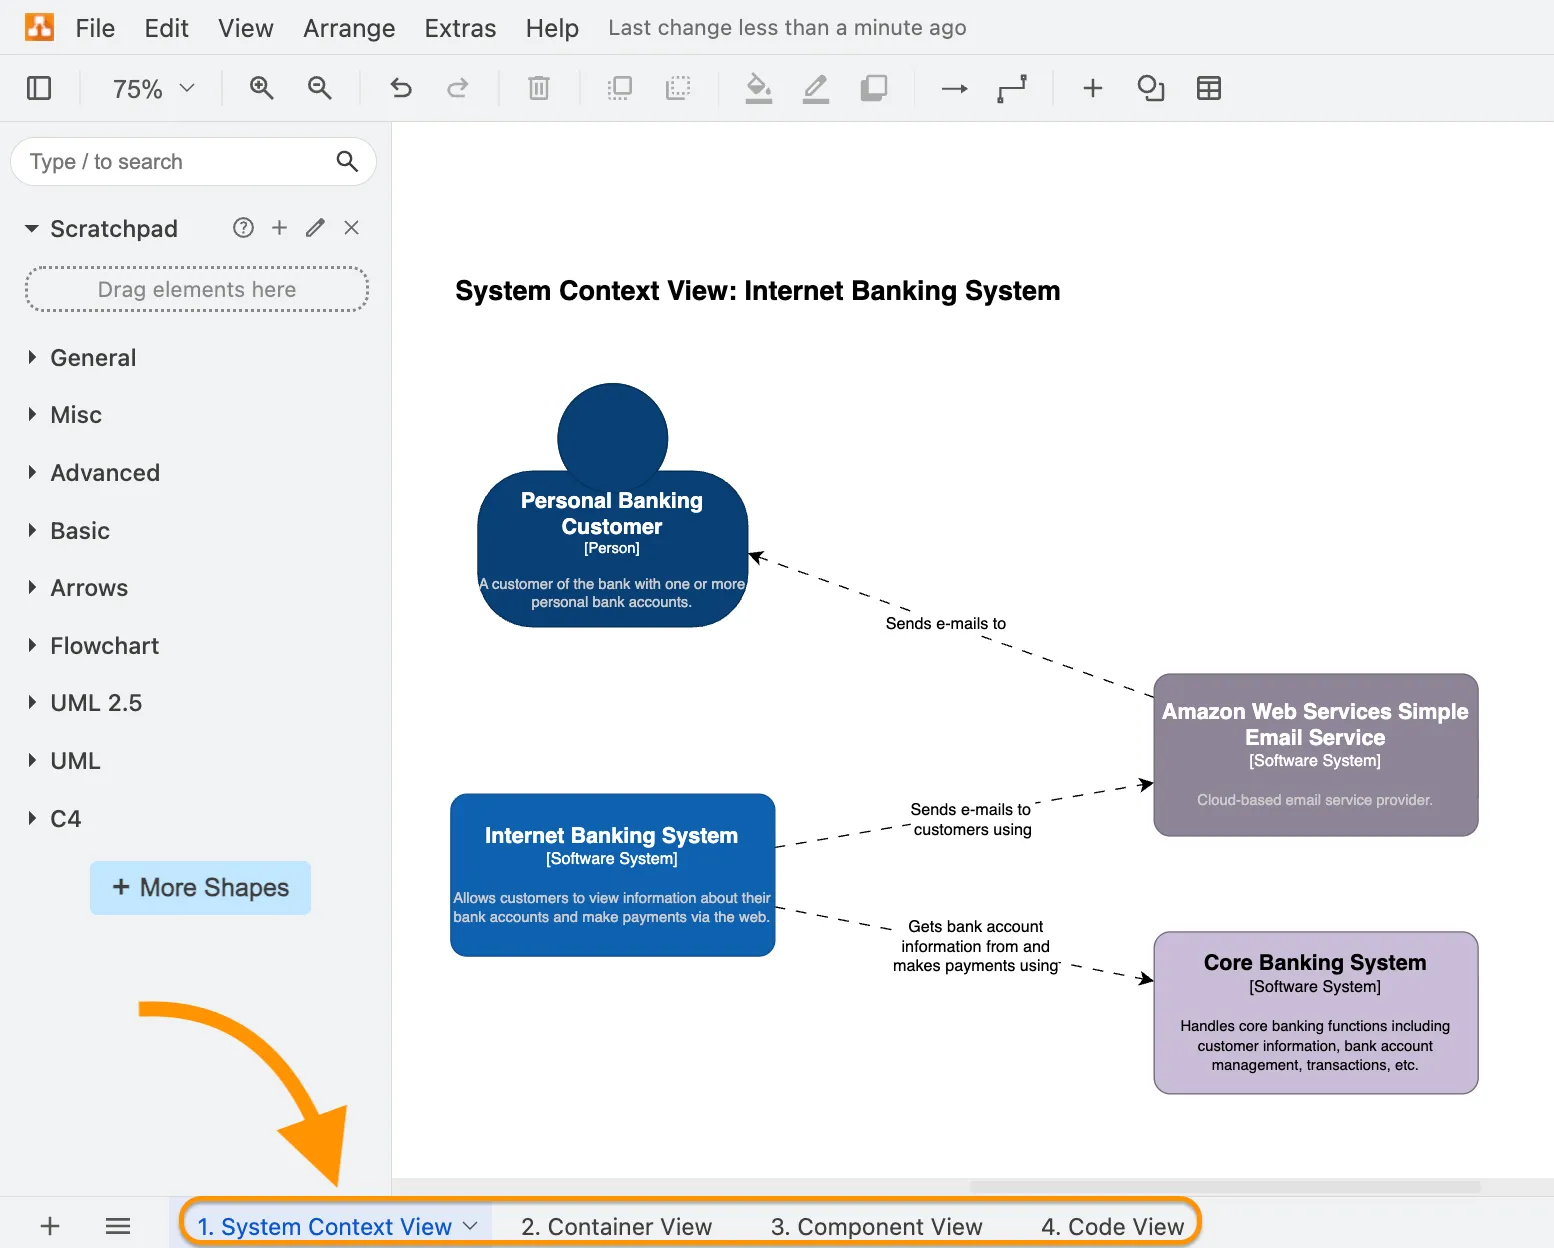Open the zoom level dropdown
The width and height of the screenshot is (1554, 1248).
tap(152, 88)
